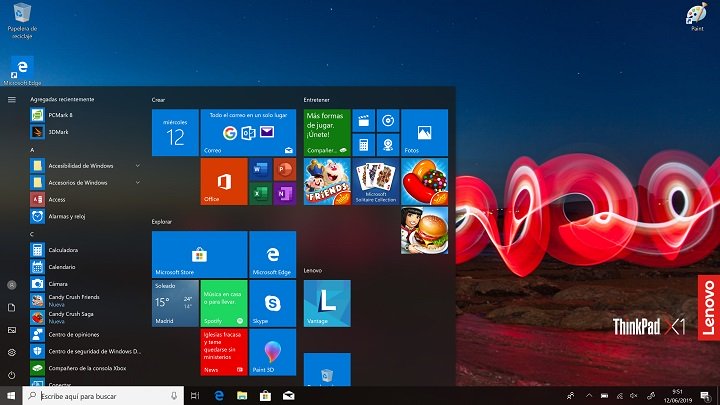Expand the Start menu hamburger button
This screenshot has height=405, width=720.
(x=12, y=100)
